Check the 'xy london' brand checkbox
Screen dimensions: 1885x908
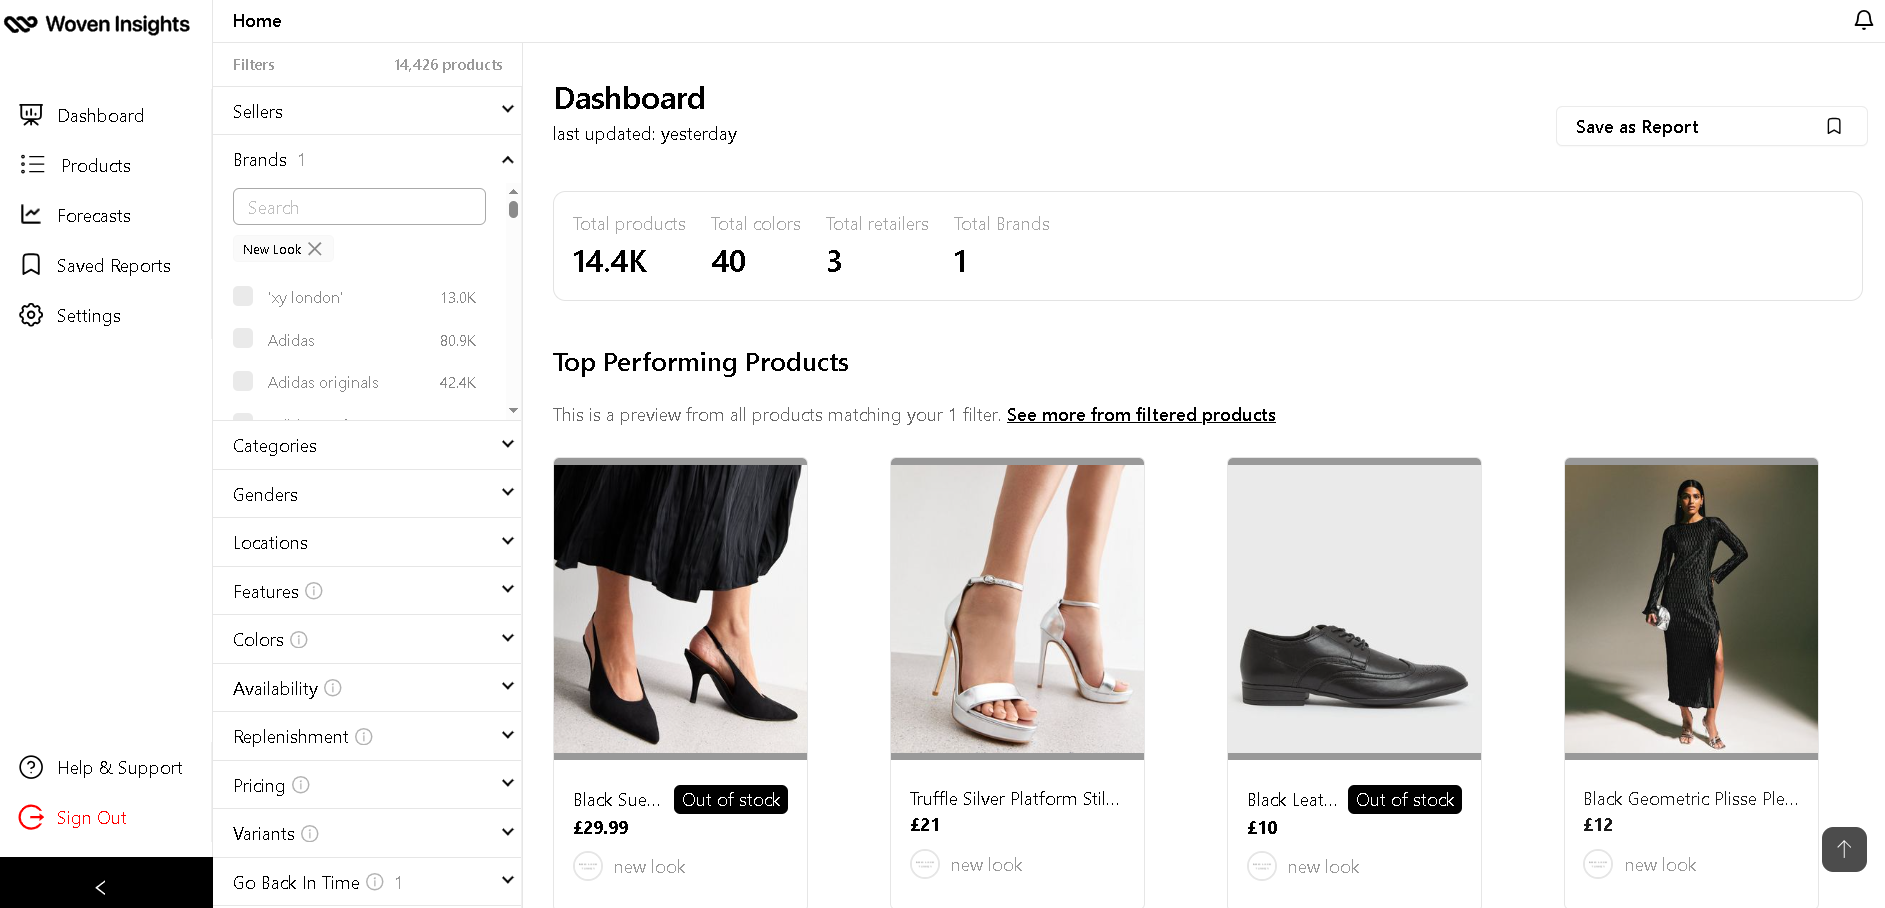(x=243, y=296)
